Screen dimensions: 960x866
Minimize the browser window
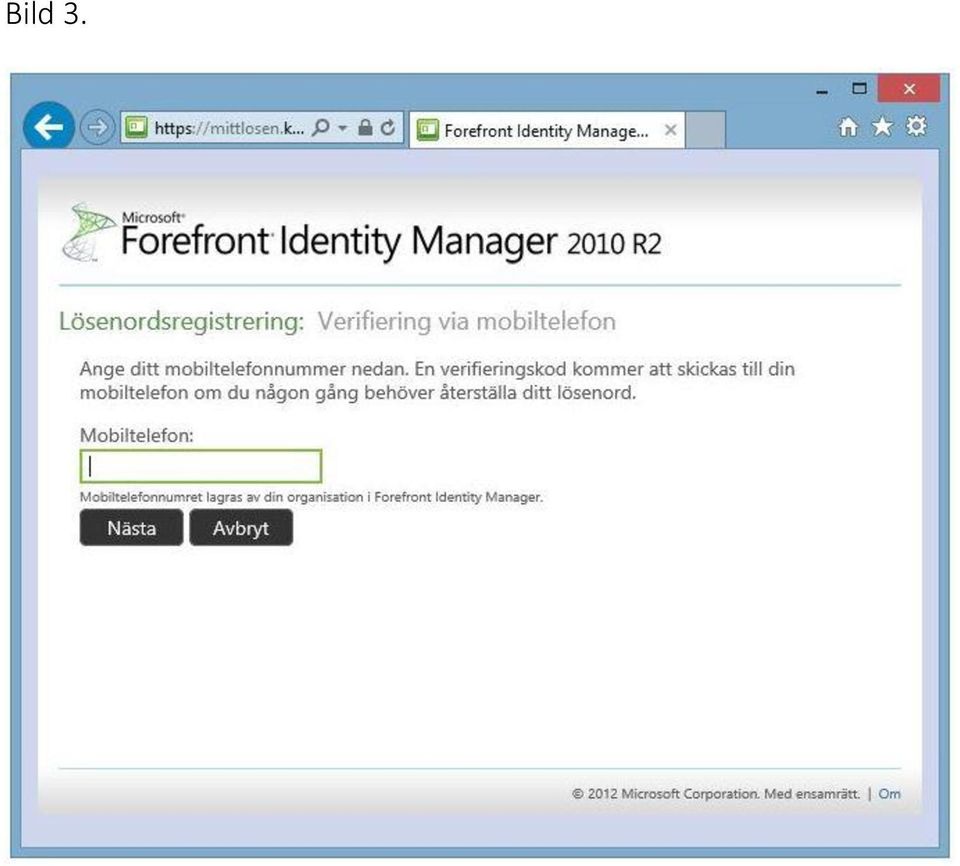point(822,91)
